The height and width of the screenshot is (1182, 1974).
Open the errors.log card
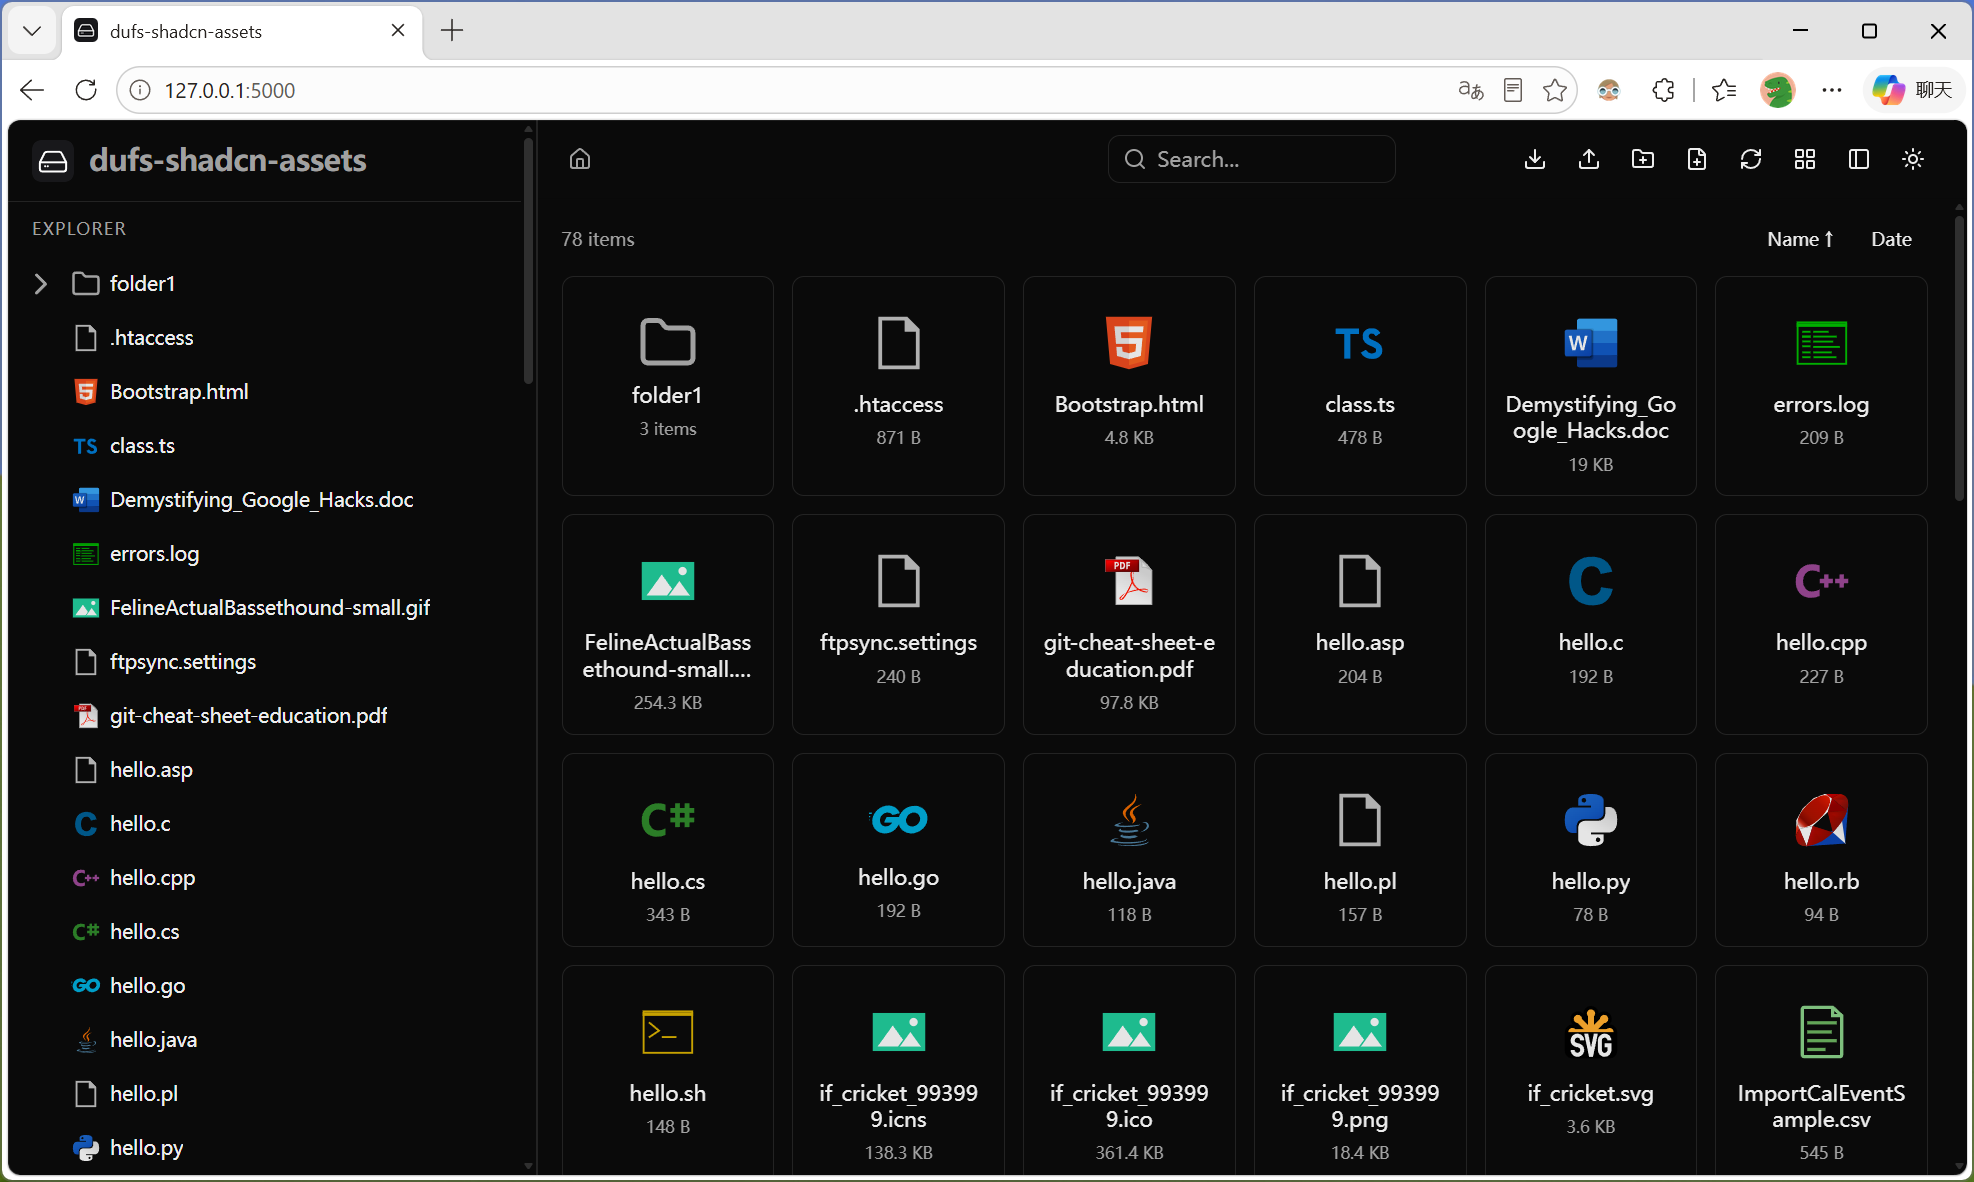pos(1821,386)
